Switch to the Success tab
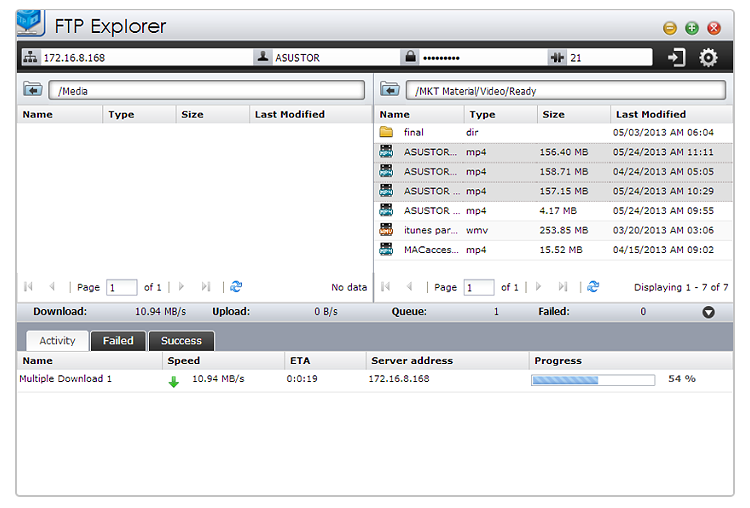Screen dimensions: 750x508 tap(181, 341)
